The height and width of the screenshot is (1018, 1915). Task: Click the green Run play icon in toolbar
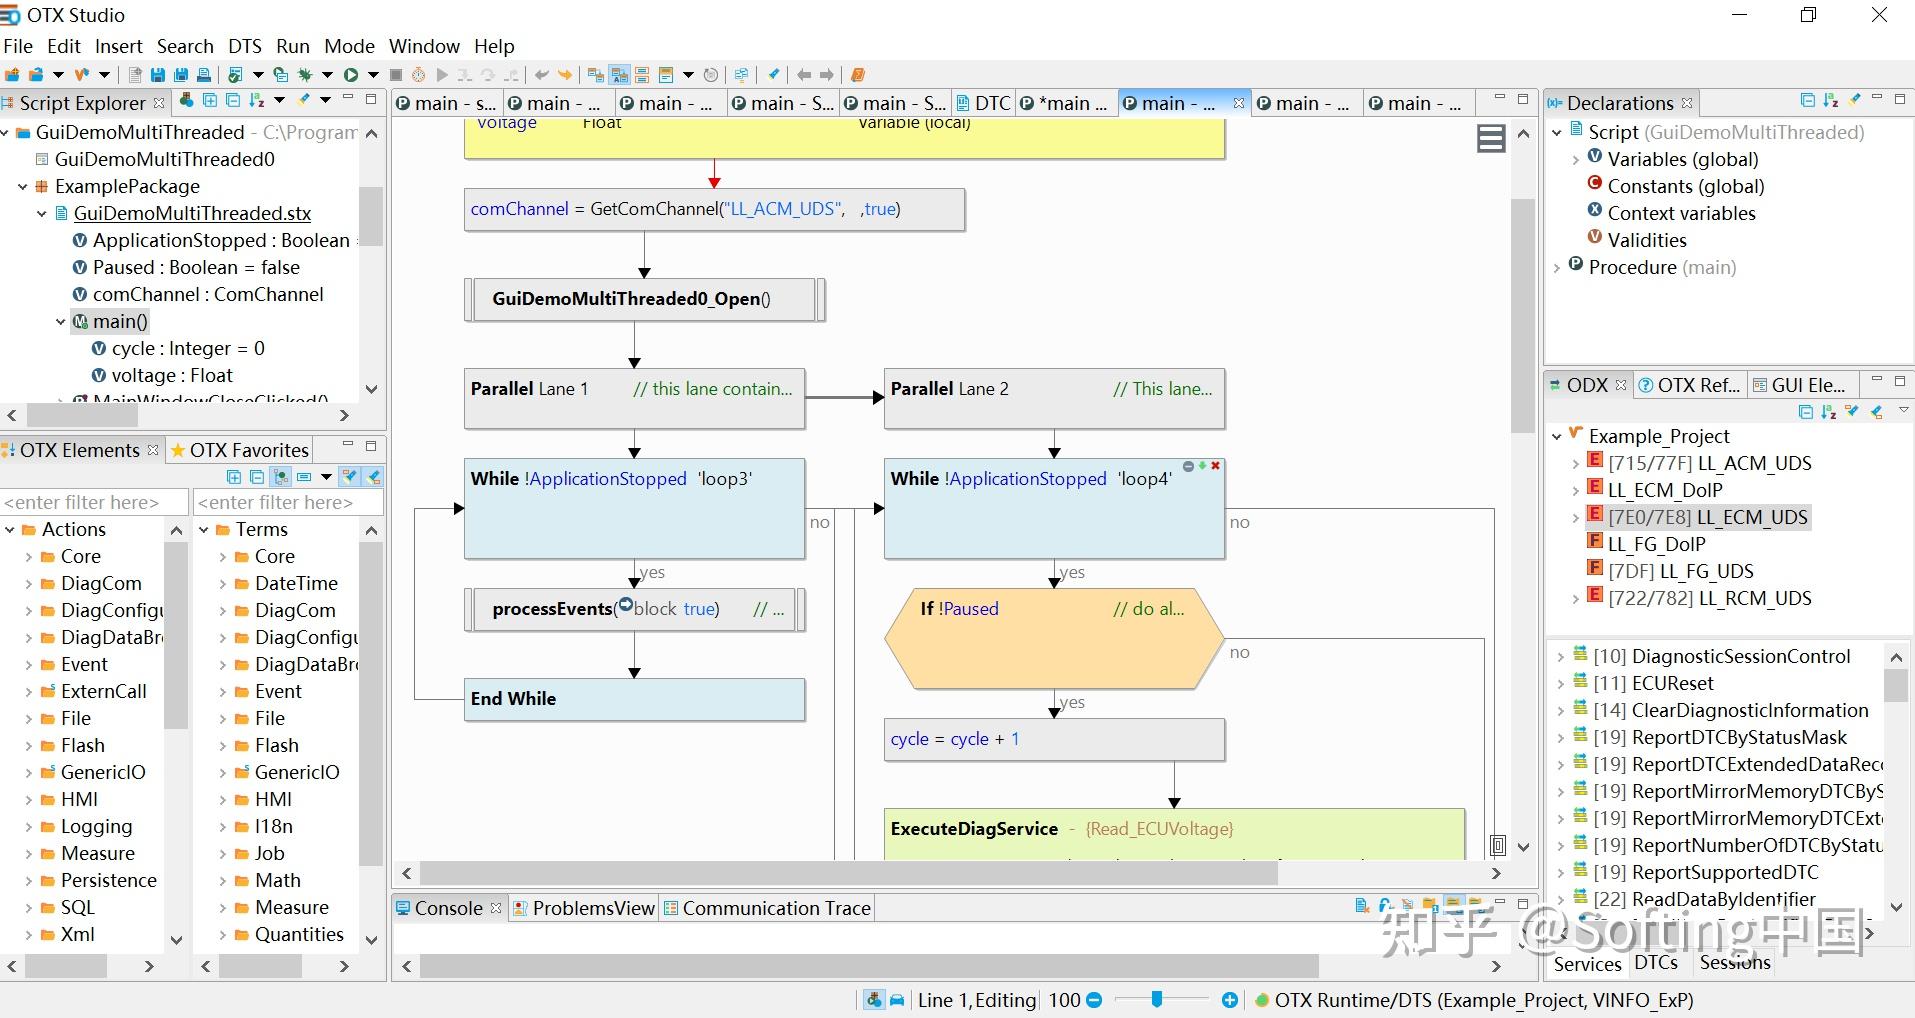(x=351, y=75)
